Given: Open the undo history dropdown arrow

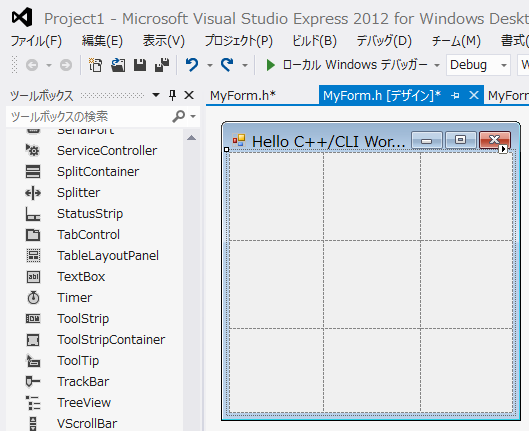Looking at the screenshot, I should point(210,65).
